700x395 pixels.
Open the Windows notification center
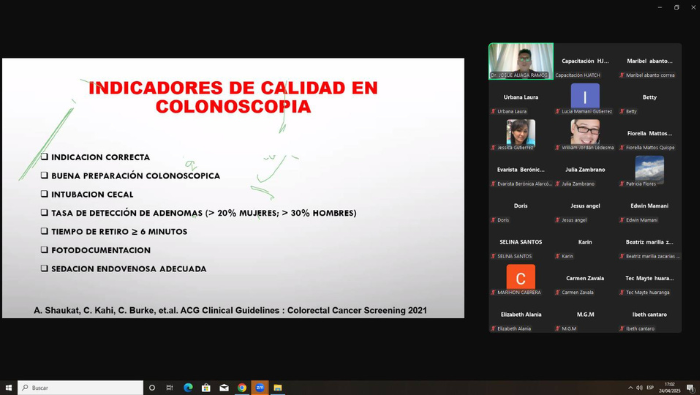(691, 387)
